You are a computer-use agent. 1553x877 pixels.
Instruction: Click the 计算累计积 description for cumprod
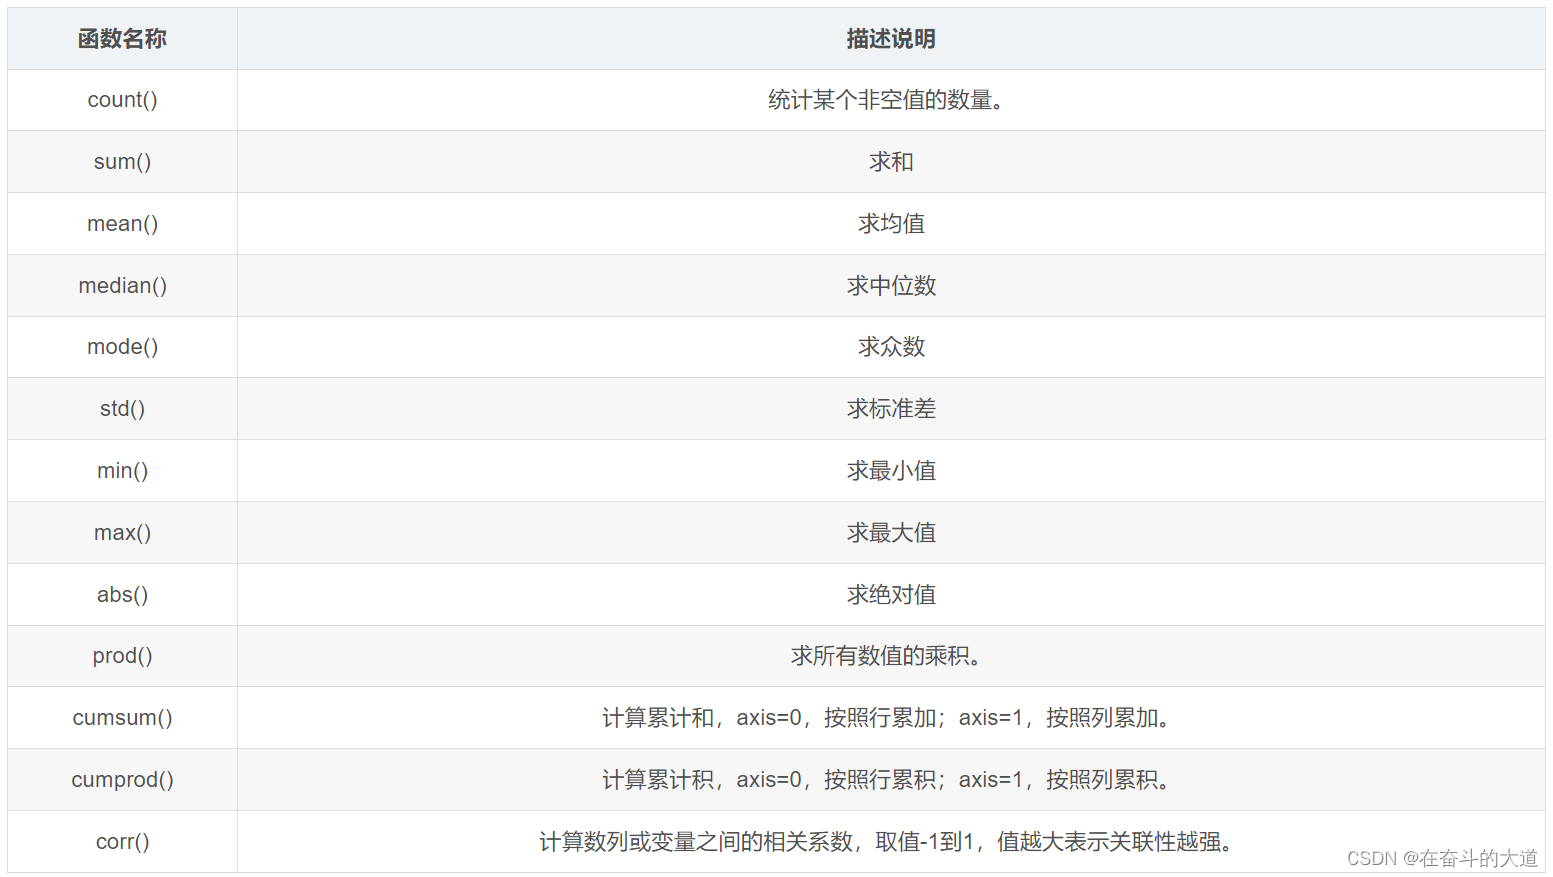tap(891, 780)
